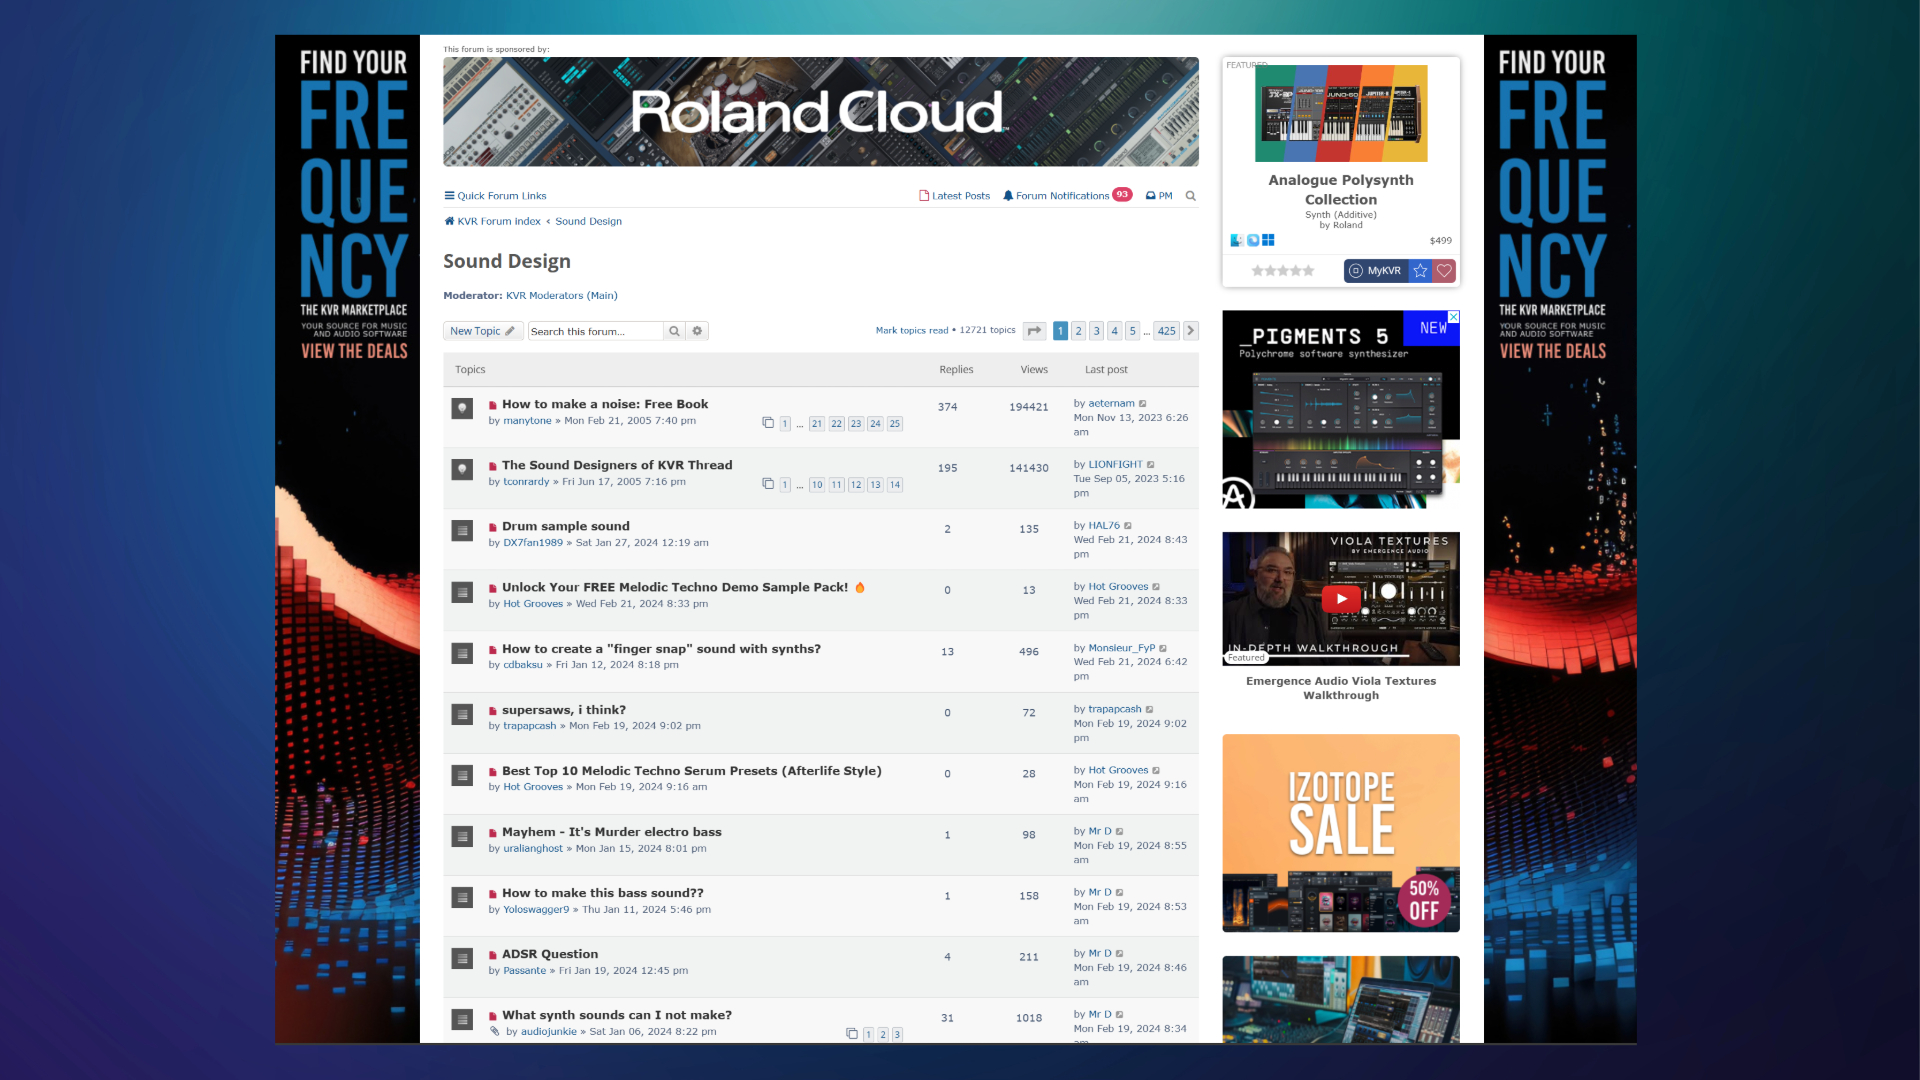Open Pigments 5 synthesizer ad
The image size is (1920, 1080).
click(1341, 410)
